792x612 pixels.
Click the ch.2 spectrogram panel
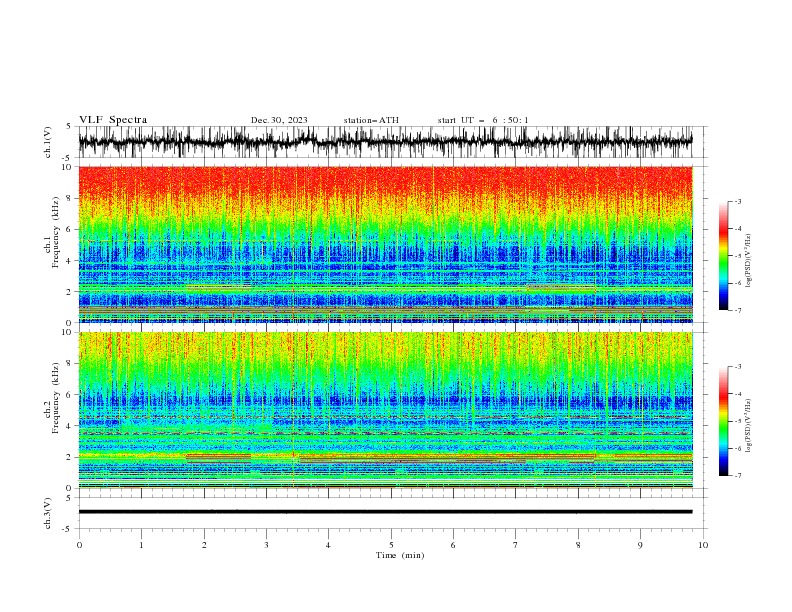[385, 410]
